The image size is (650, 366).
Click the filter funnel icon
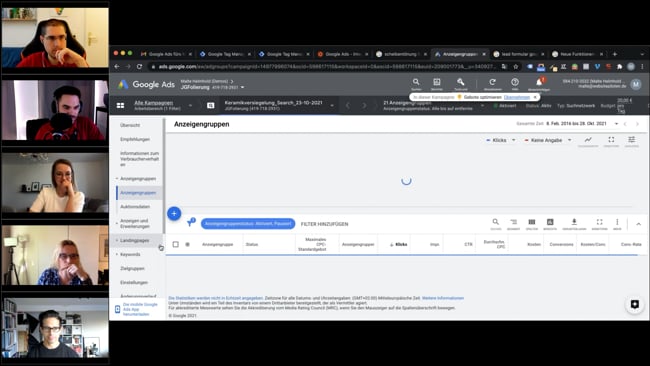190,223
